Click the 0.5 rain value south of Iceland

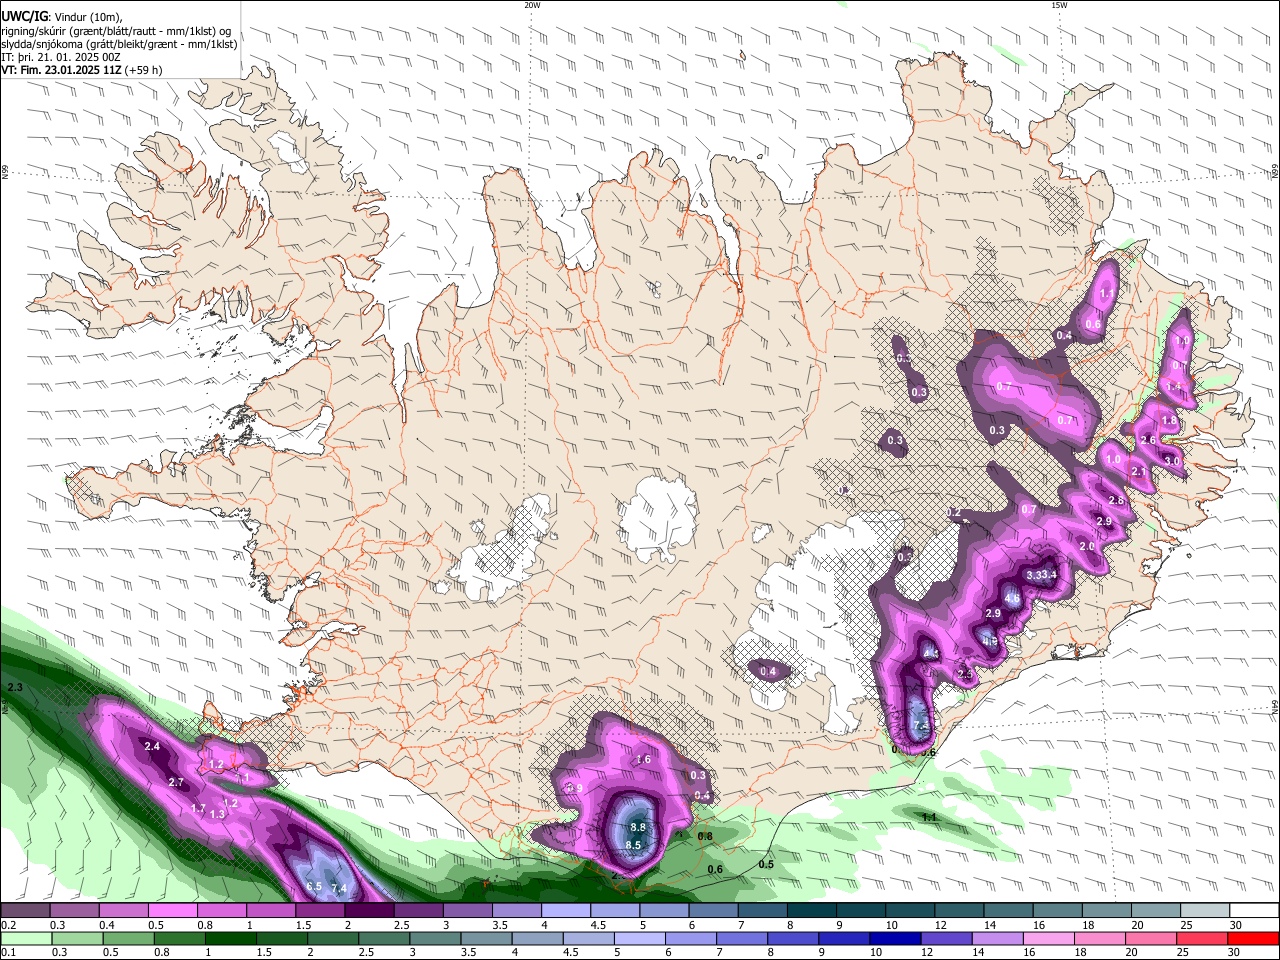pos(766,864)
